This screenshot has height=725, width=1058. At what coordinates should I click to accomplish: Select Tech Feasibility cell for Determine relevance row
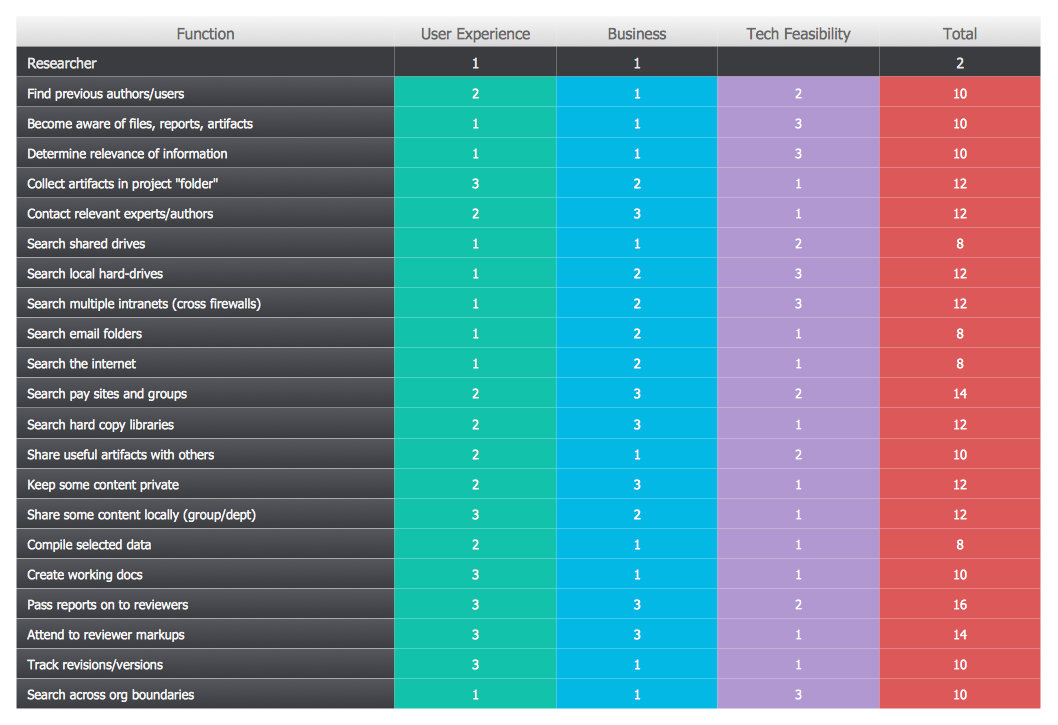[x=798, y=154]
